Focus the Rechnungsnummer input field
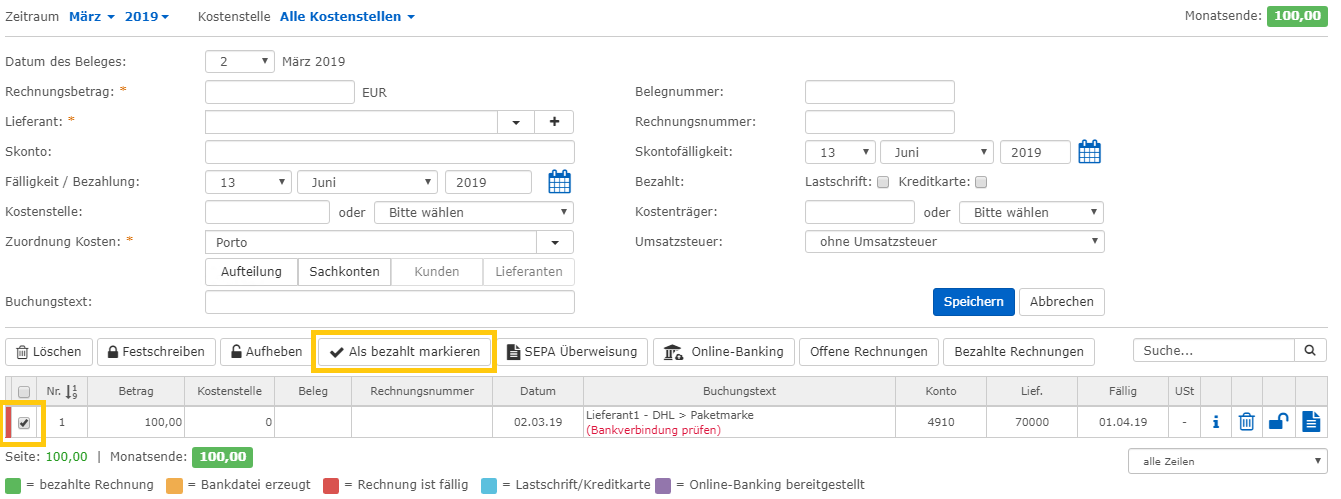Viewport: 1341px width, 499px height. coord(880,122)
